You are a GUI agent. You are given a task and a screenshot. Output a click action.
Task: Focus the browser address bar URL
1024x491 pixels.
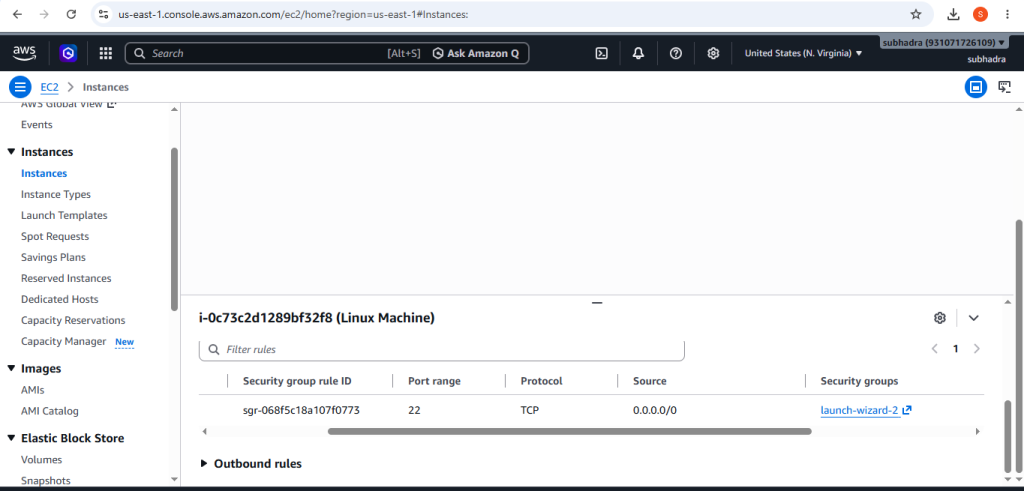pyautogui.click(x=293, y=14)
